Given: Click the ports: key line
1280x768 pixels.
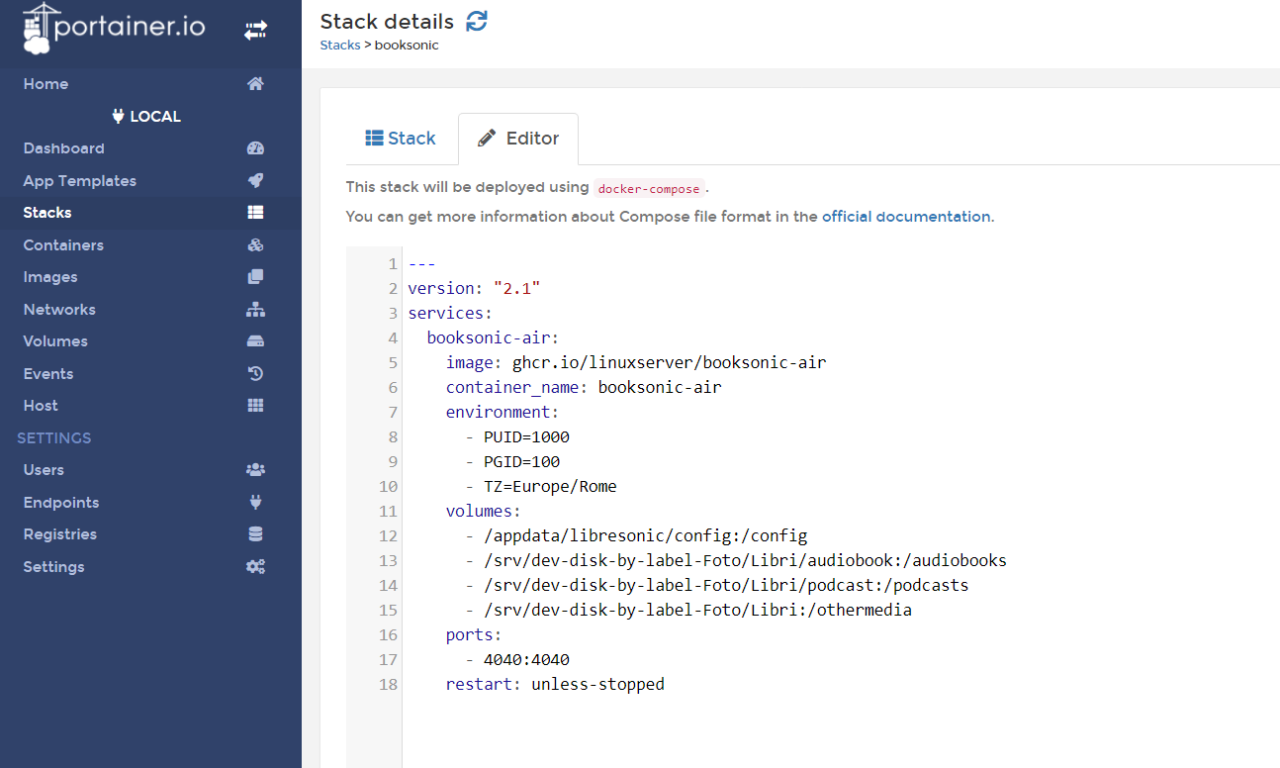Looking at the screenshot, I should pos(474,634).
